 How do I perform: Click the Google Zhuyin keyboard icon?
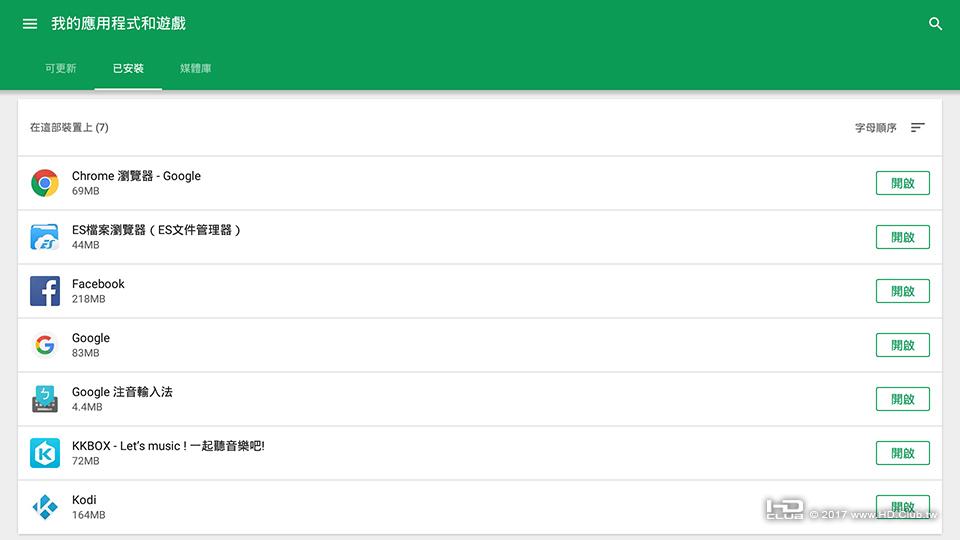45,399
